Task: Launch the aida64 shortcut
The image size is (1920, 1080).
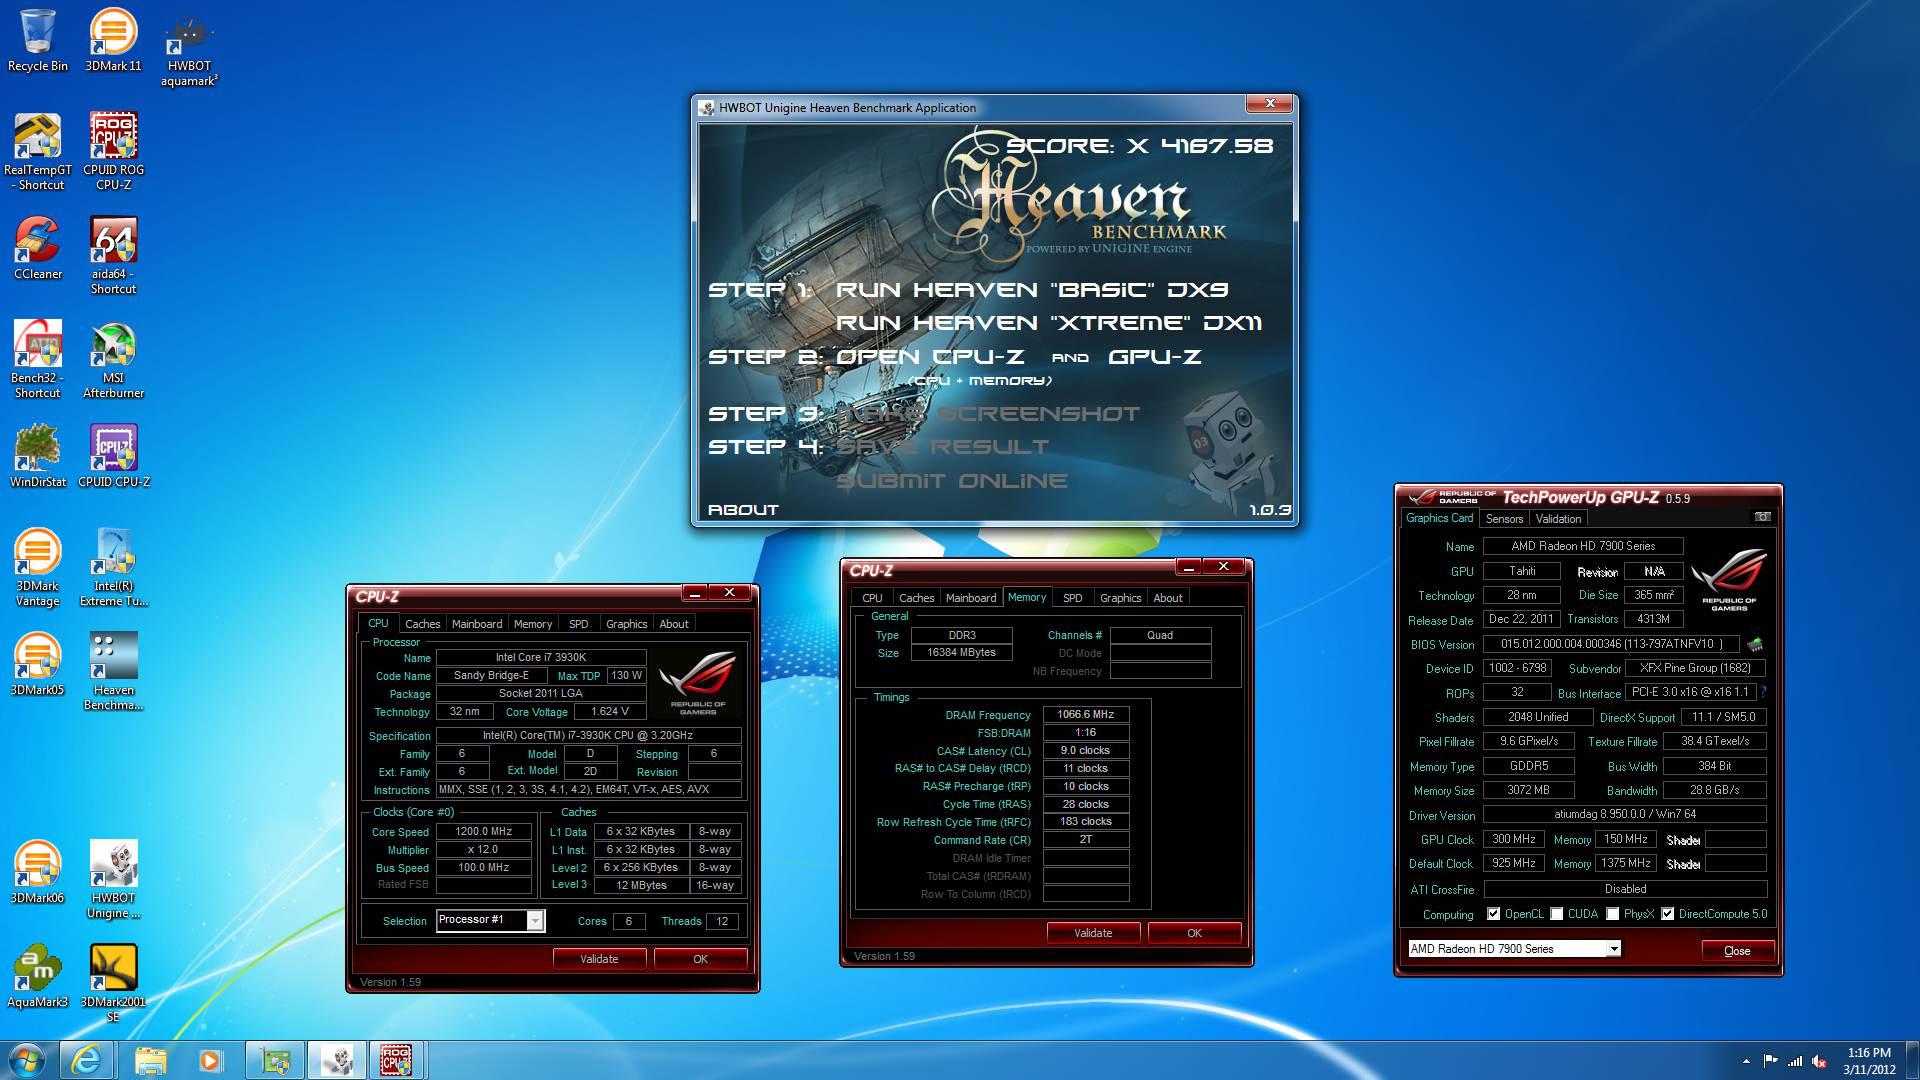Action: pyautogui.click(x=113, y=255)
